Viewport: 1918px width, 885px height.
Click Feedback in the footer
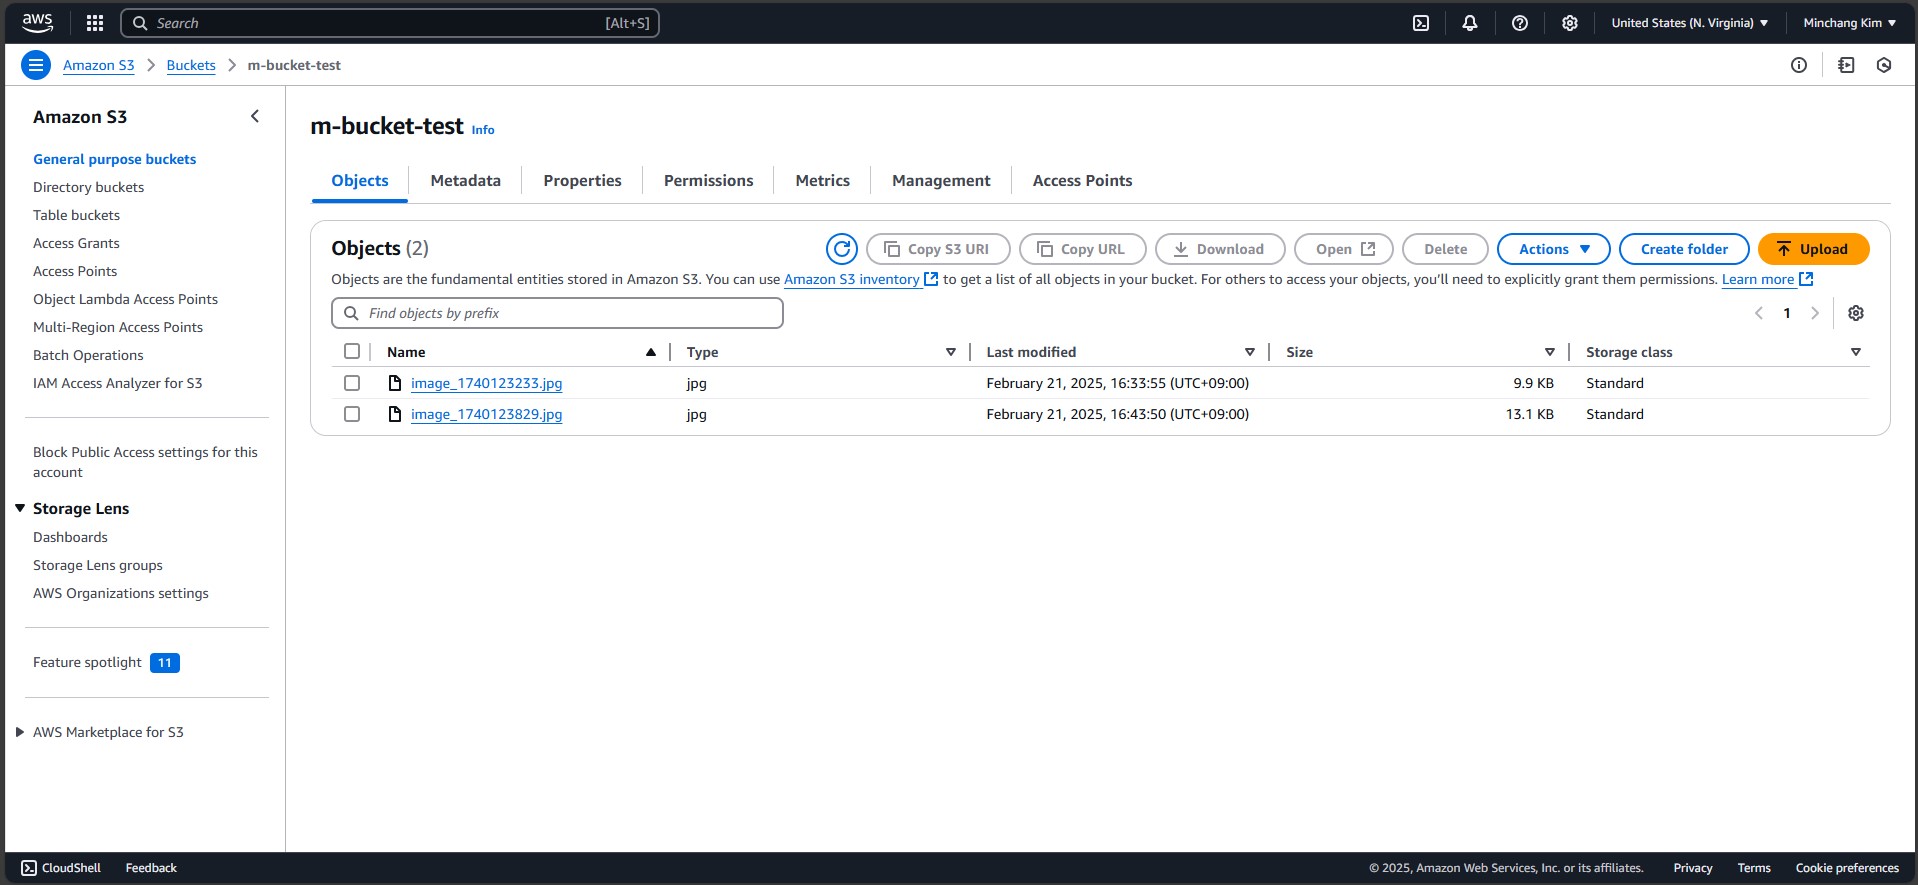point(151,868)
